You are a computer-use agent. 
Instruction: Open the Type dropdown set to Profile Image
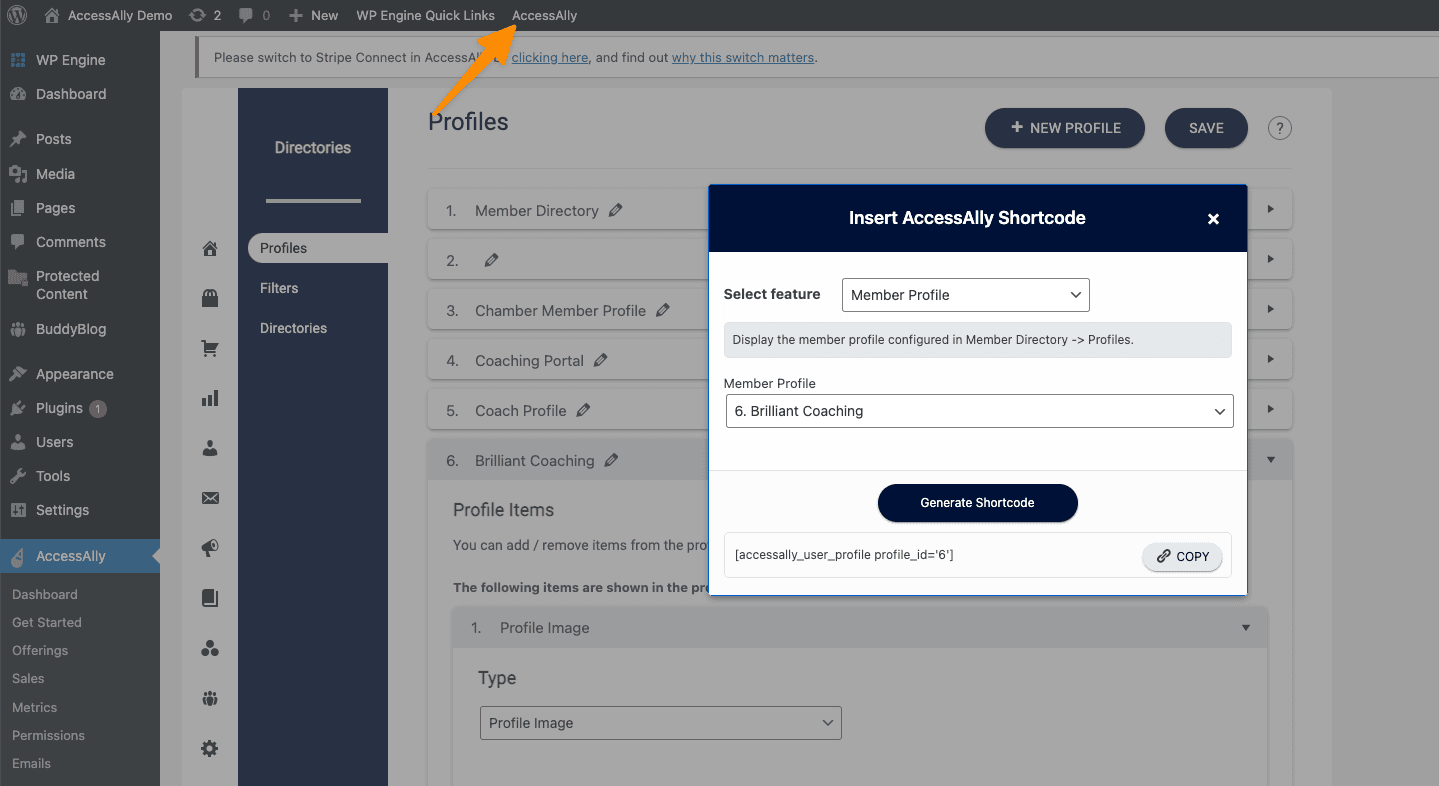coord(661,723)
